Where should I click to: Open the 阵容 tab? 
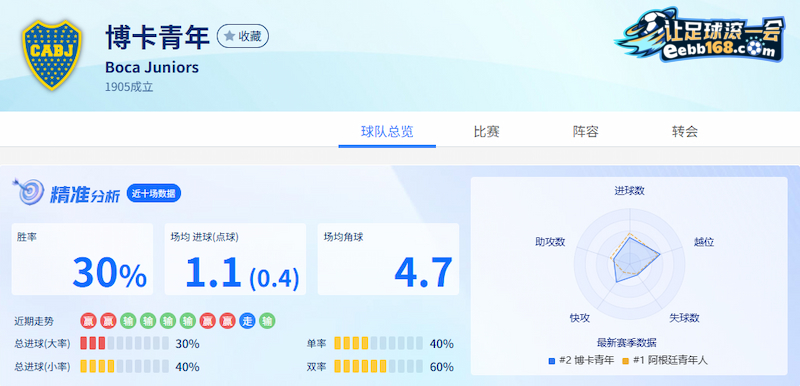pos(585,132)
